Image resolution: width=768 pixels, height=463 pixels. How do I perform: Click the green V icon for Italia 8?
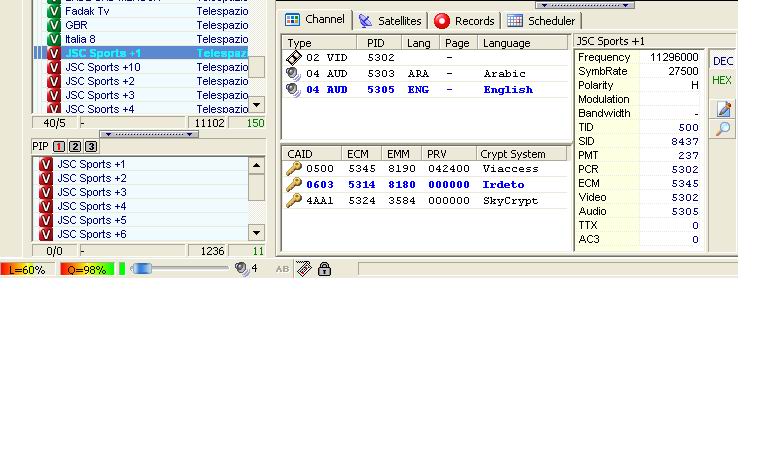click(x=54, y=39)
